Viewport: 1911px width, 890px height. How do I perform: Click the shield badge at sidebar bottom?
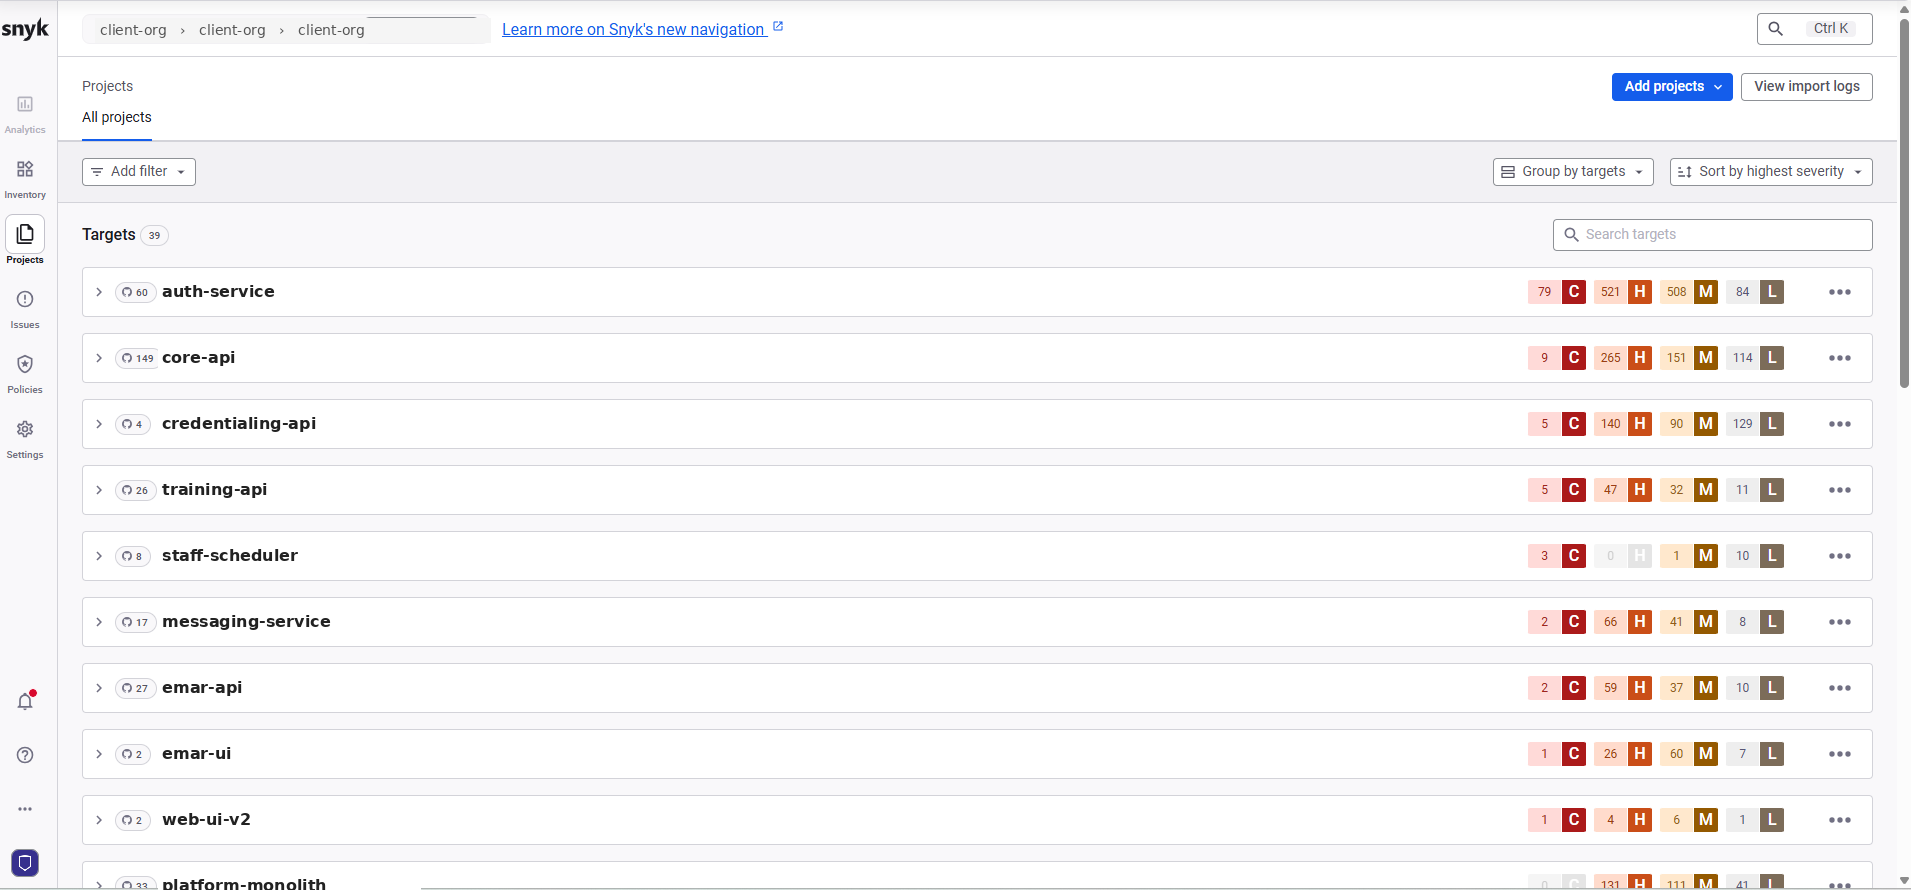(25, 862)
